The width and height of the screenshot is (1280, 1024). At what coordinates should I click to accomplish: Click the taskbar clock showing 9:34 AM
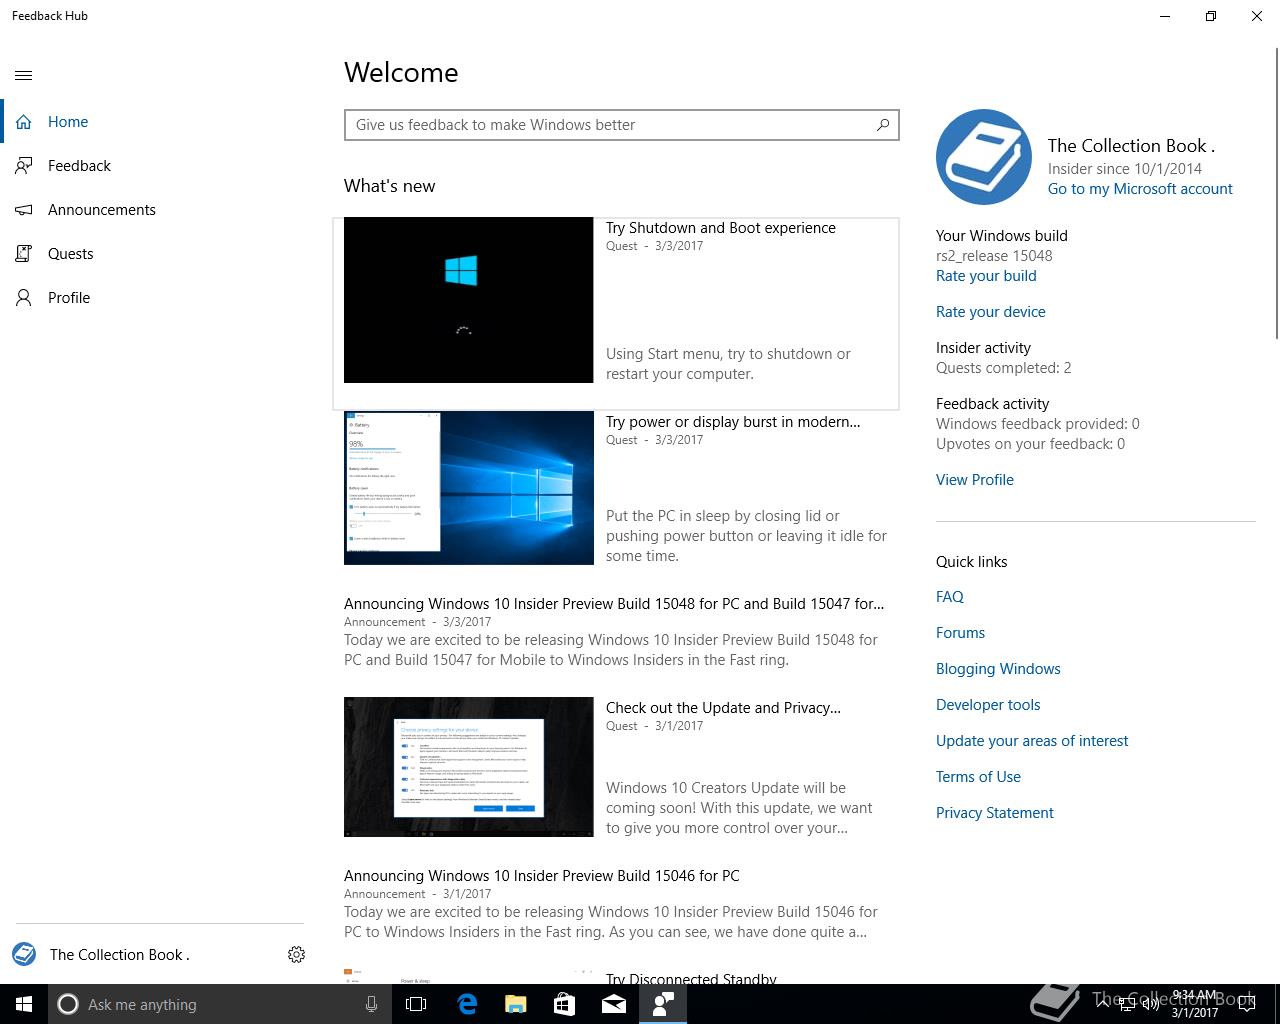(1195, 1004)
